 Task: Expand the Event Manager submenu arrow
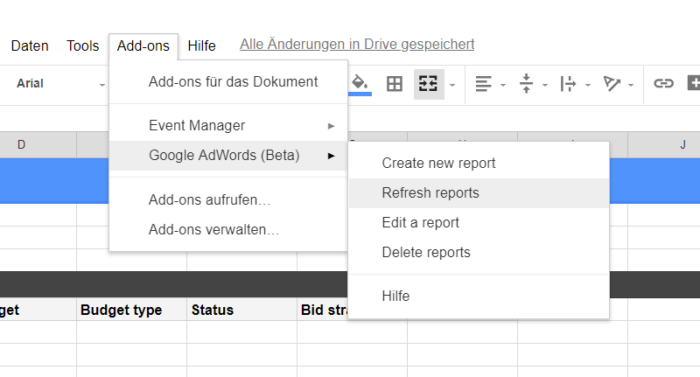pos(331,126)
